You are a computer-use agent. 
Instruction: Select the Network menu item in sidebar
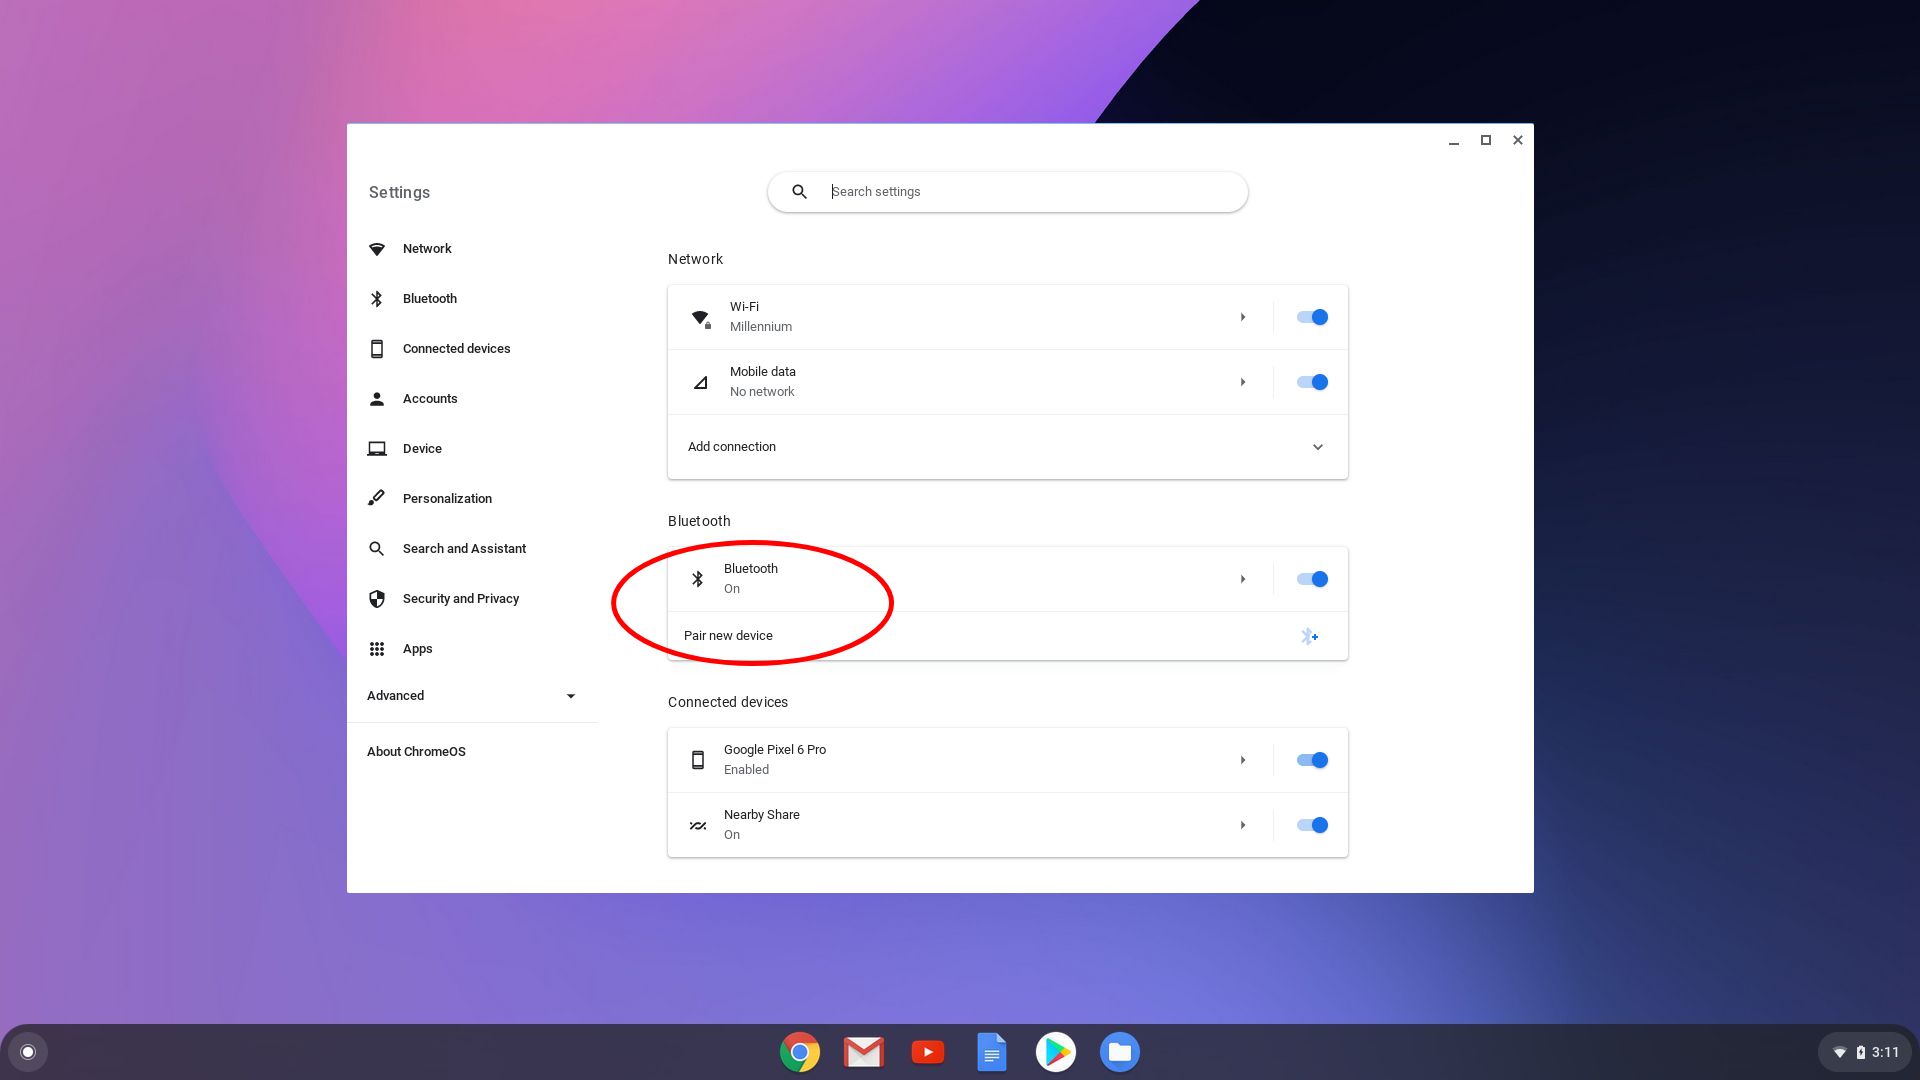pyautogui.click(x=426, y=248)
